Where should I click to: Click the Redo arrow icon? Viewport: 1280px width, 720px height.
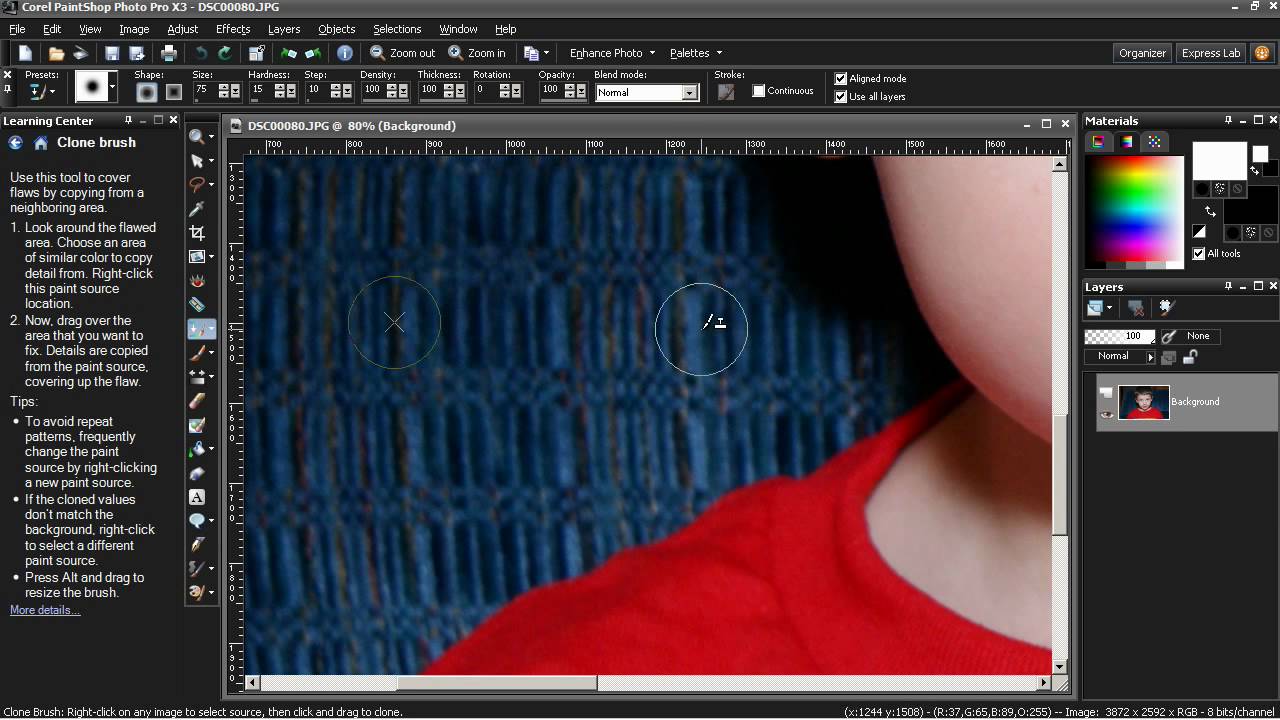(225, 53)
